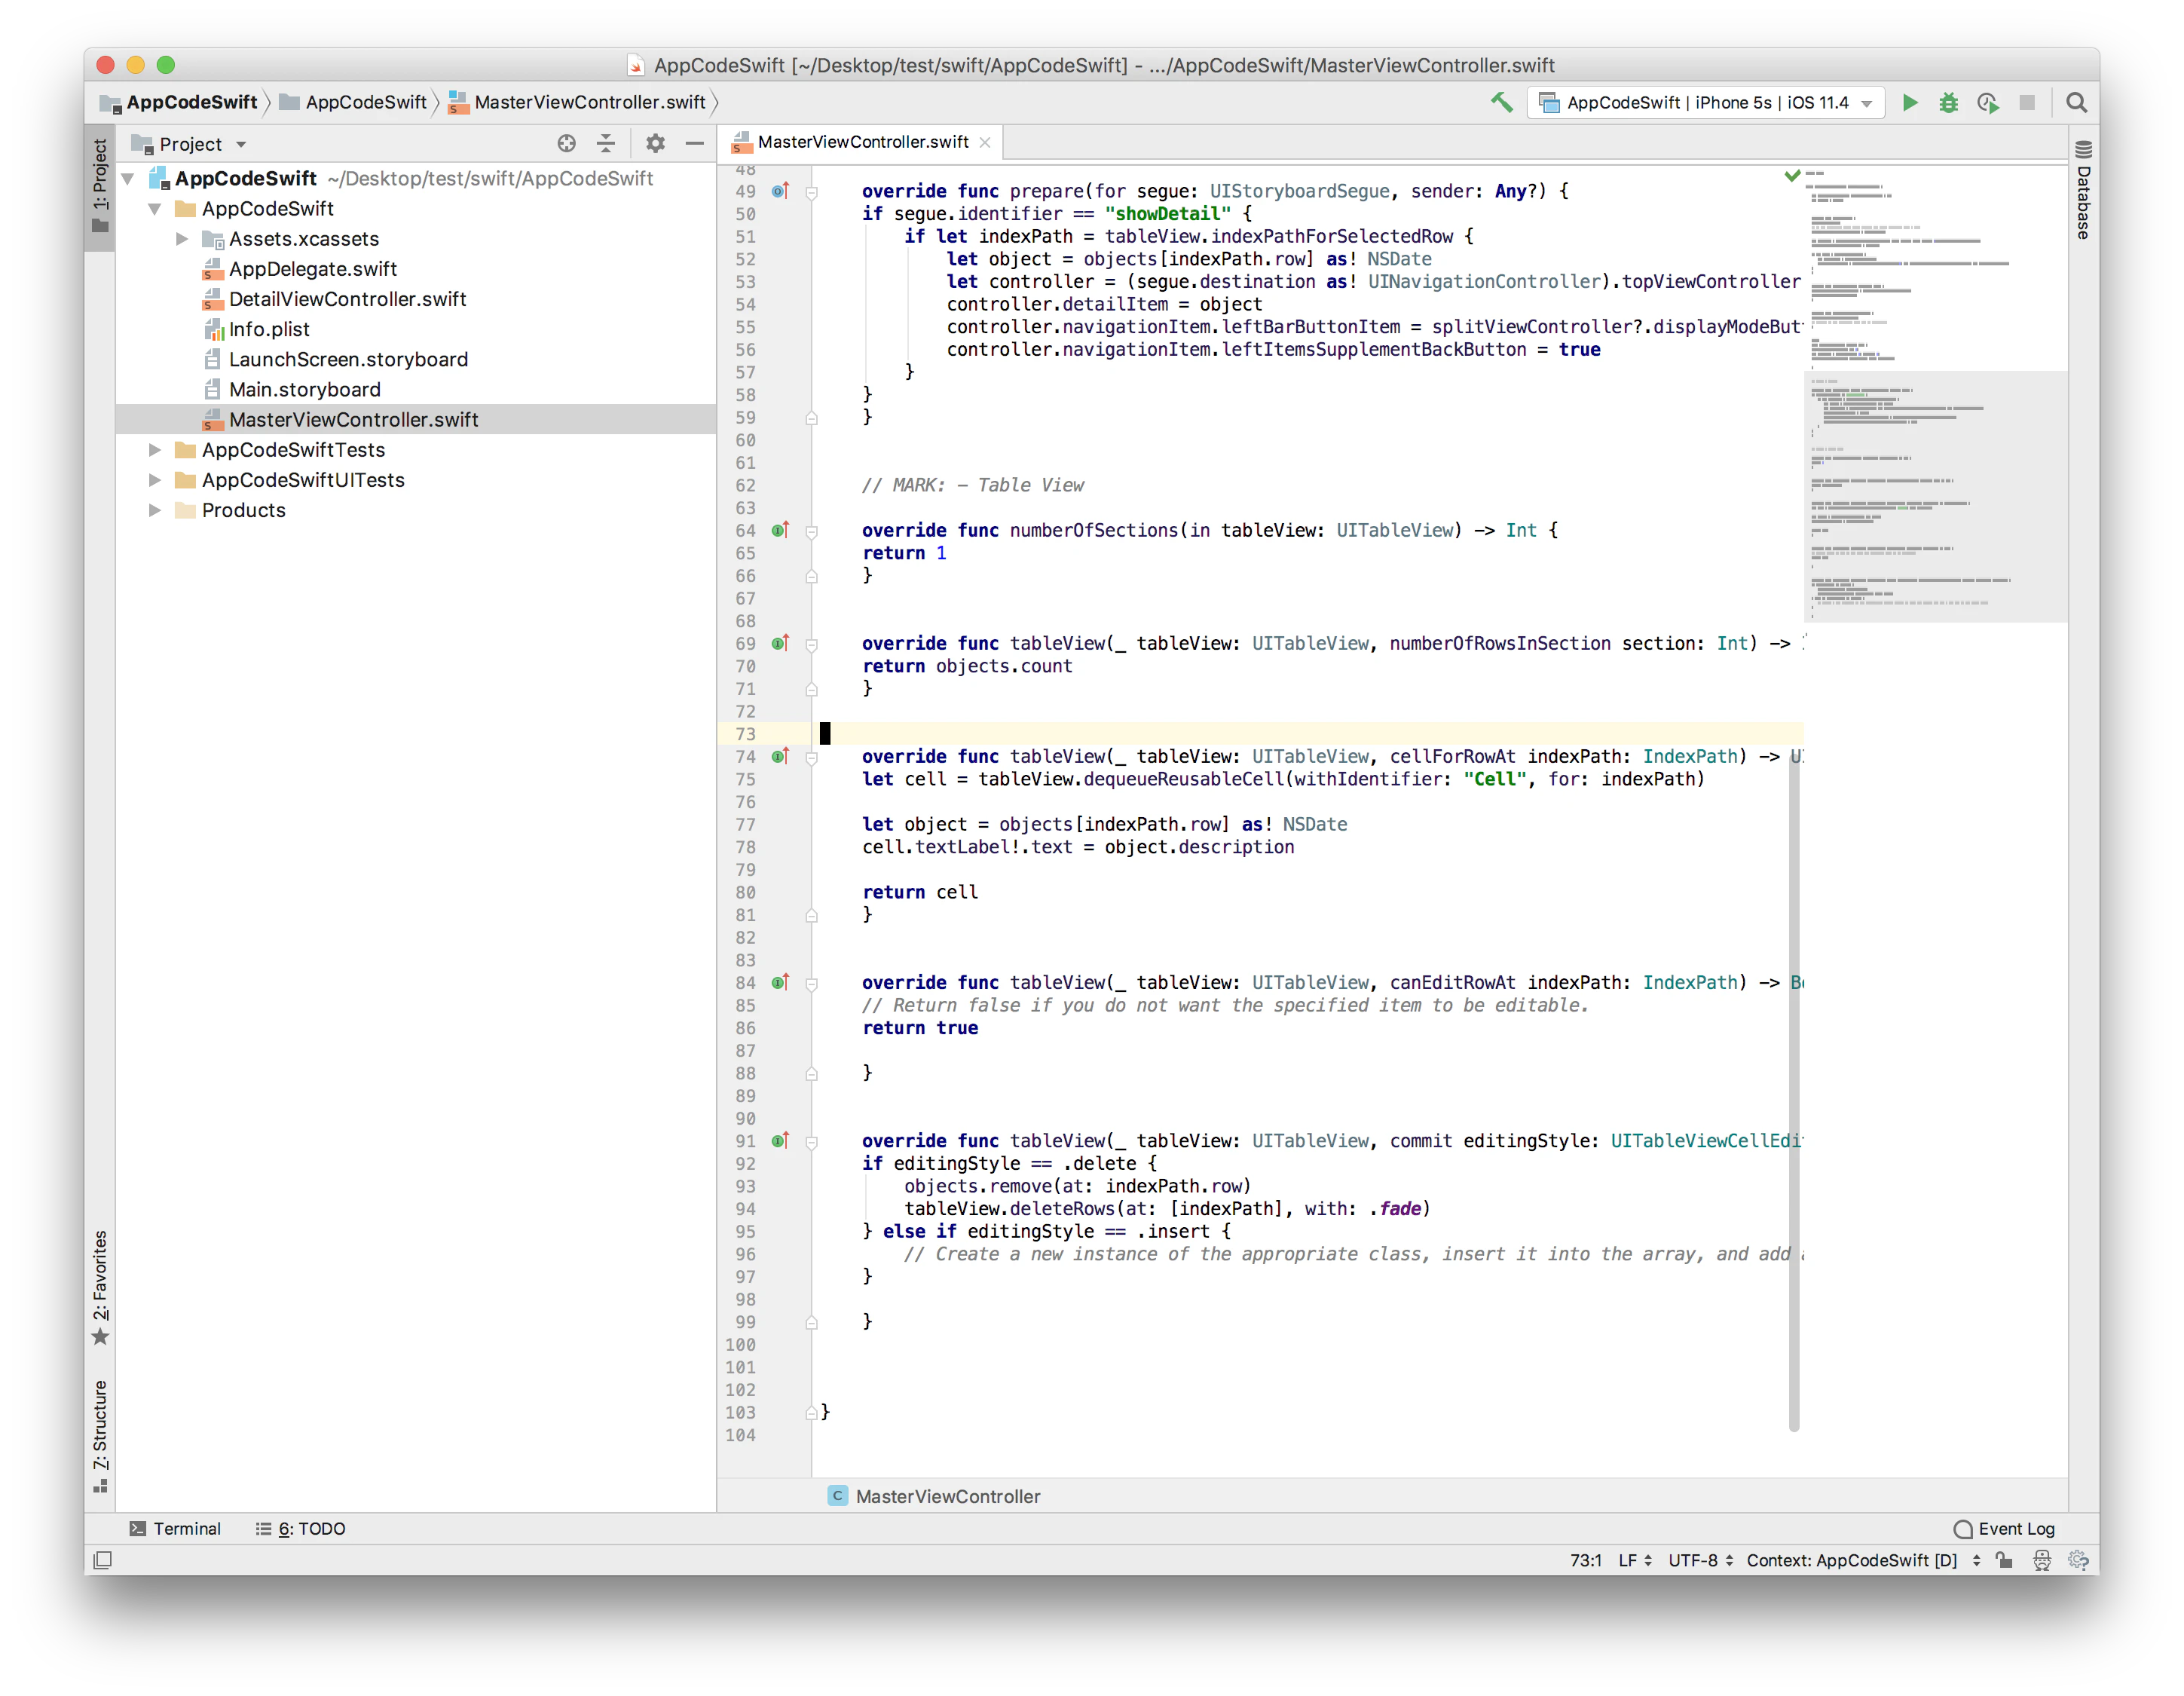
Task: Click the status bar rightmost gear icon
Action: (2078, 1560)
